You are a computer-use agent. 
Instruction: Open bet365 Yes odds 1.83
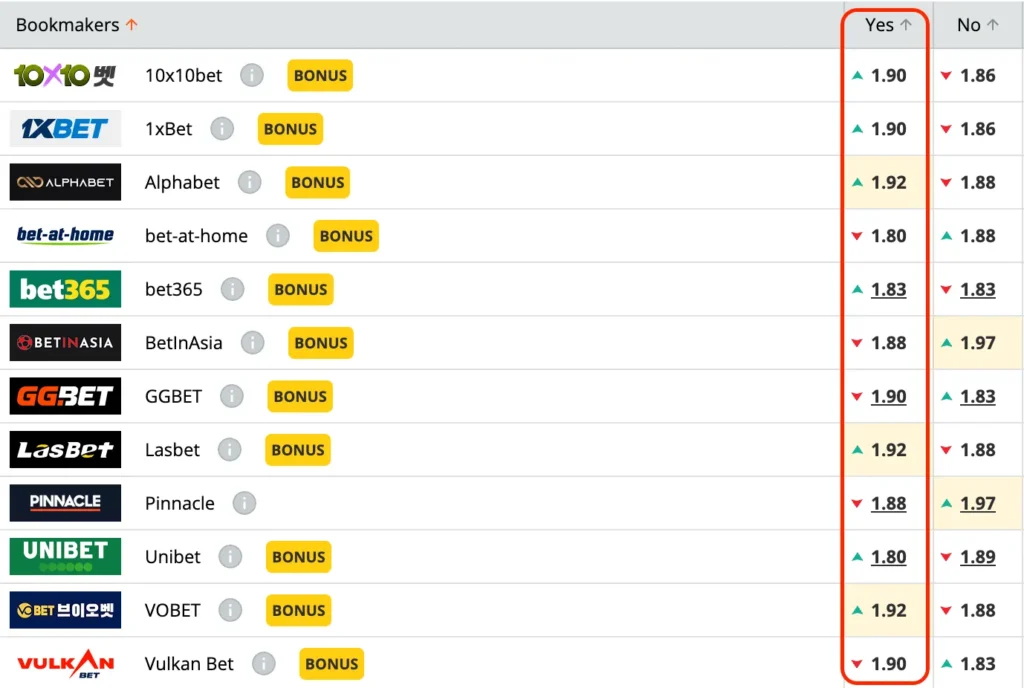888,289
